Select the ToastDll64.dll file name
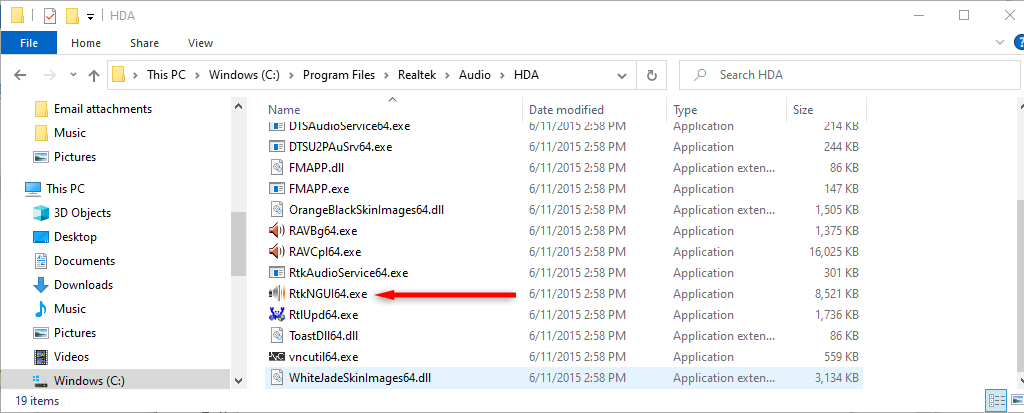 pos(323,336)
